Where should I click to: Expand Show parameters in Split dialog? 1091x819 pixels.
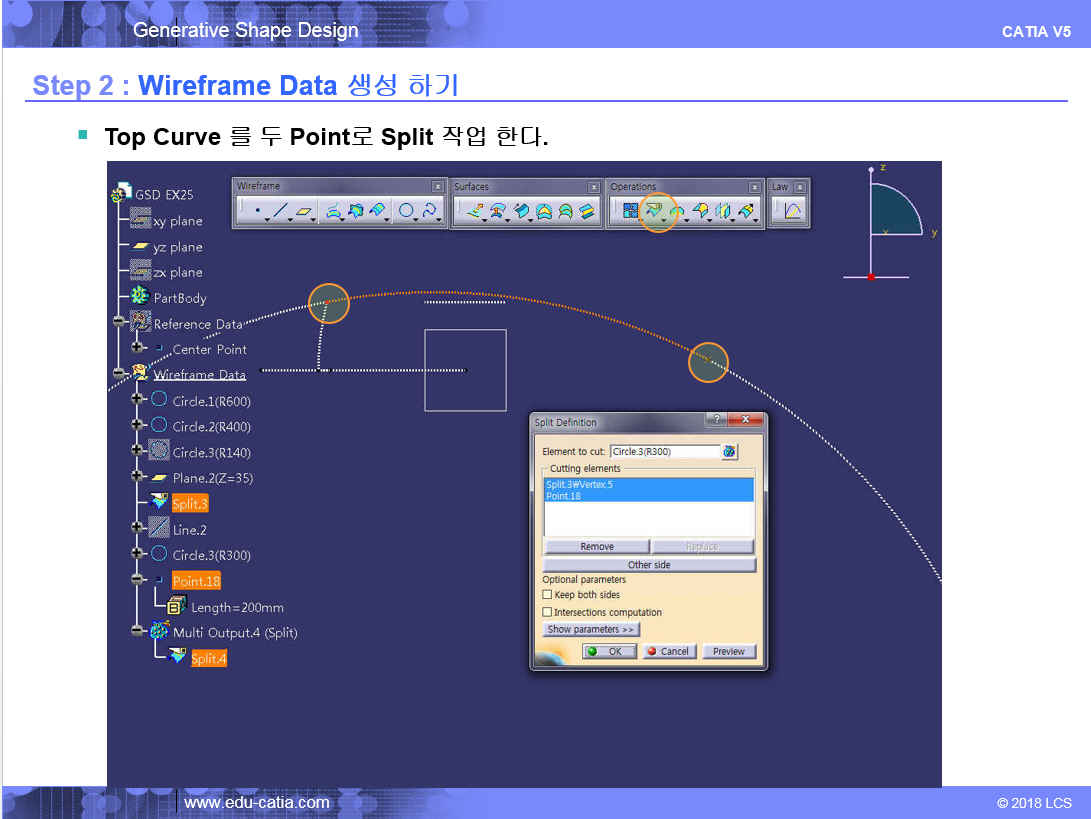590,629
